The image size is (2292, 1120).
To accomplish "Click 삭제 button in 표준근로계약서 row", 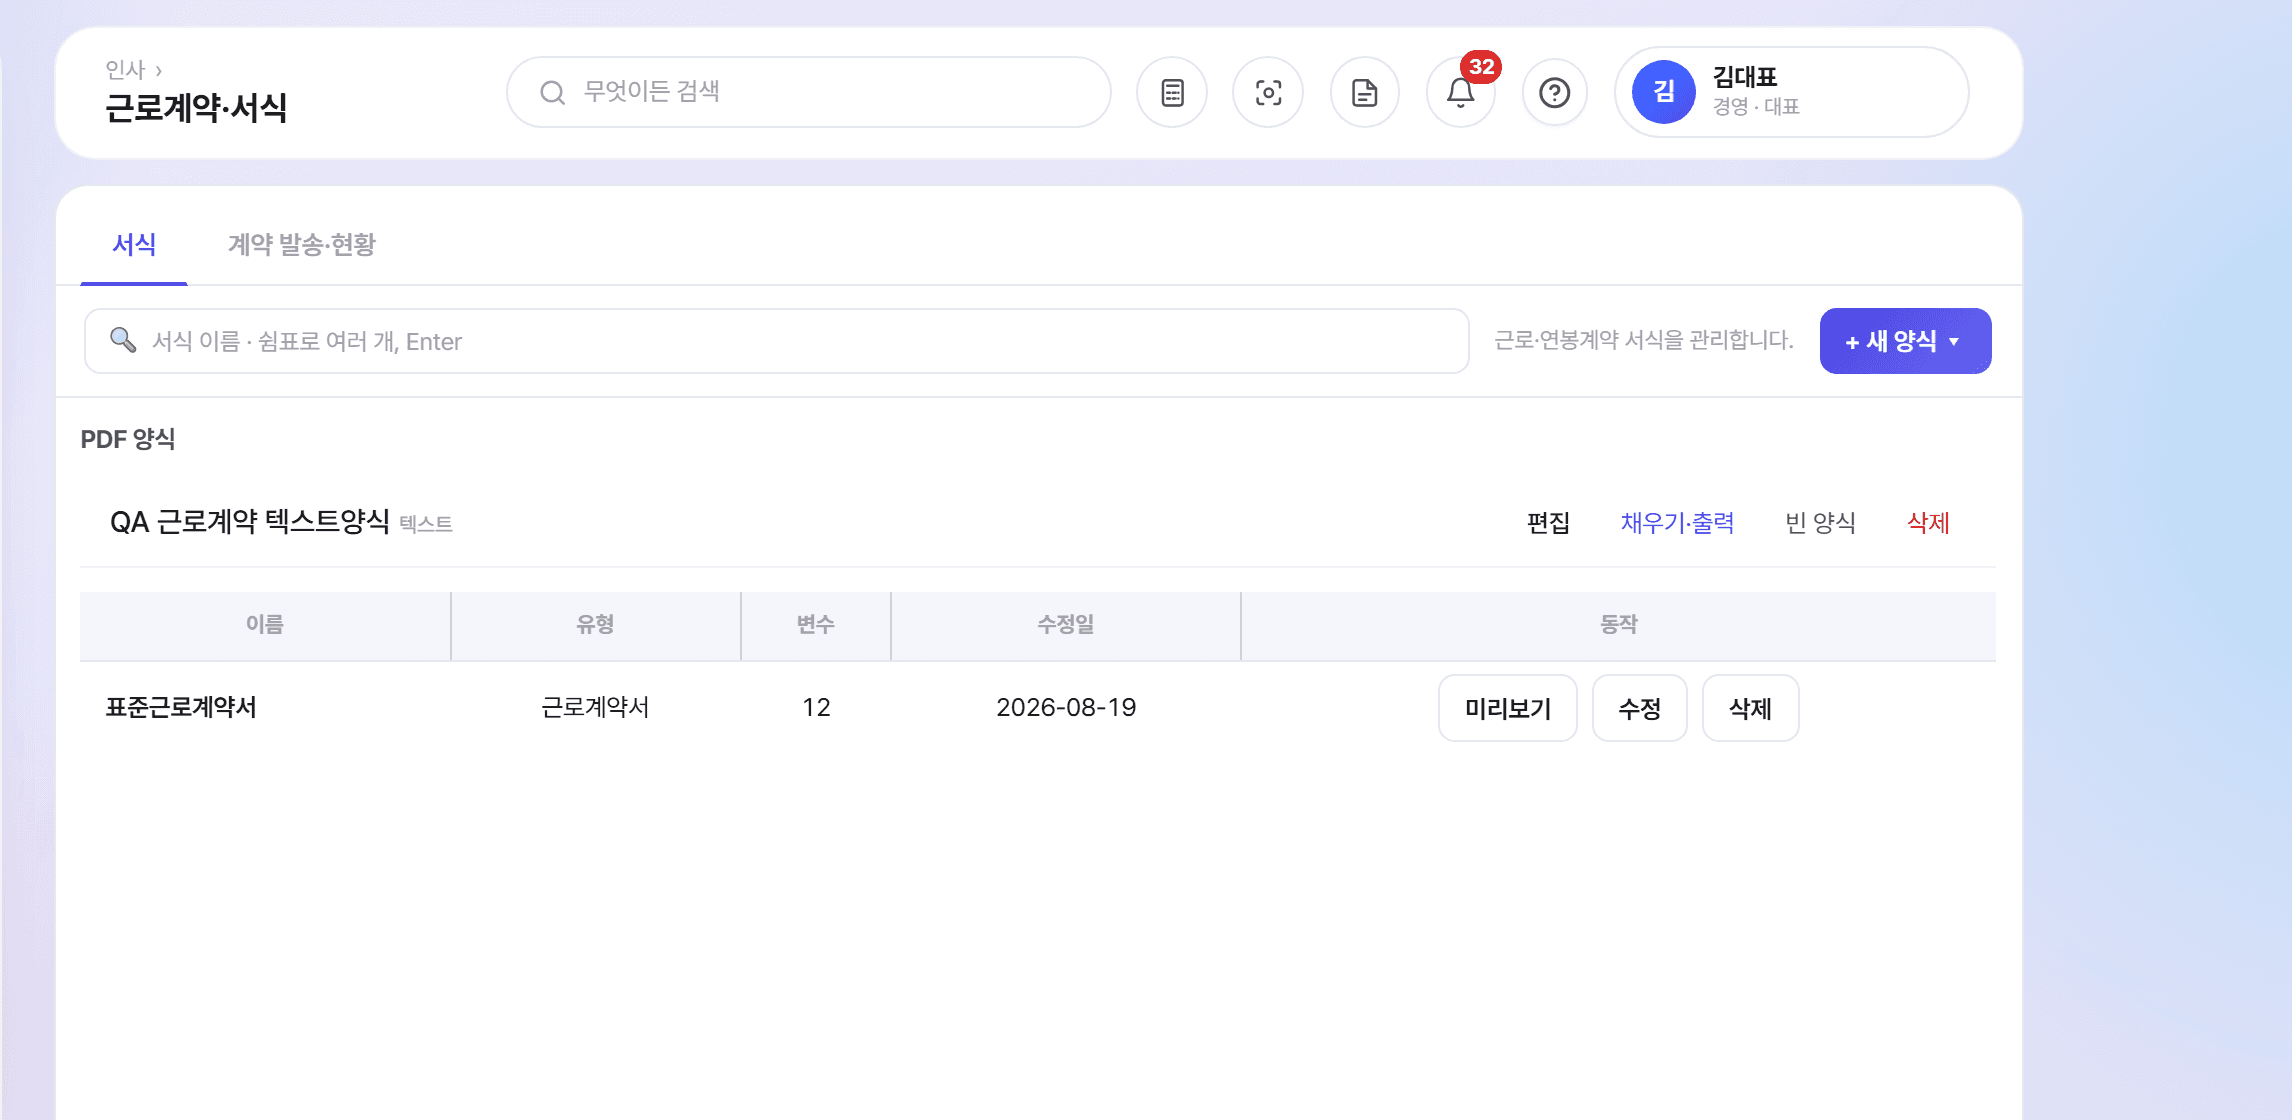I will point(1751,708).
